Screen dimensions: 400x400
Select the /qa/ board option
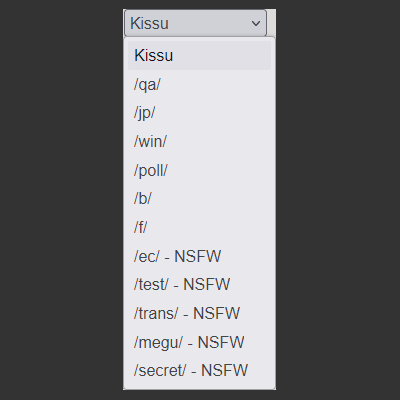pos(199,84)
